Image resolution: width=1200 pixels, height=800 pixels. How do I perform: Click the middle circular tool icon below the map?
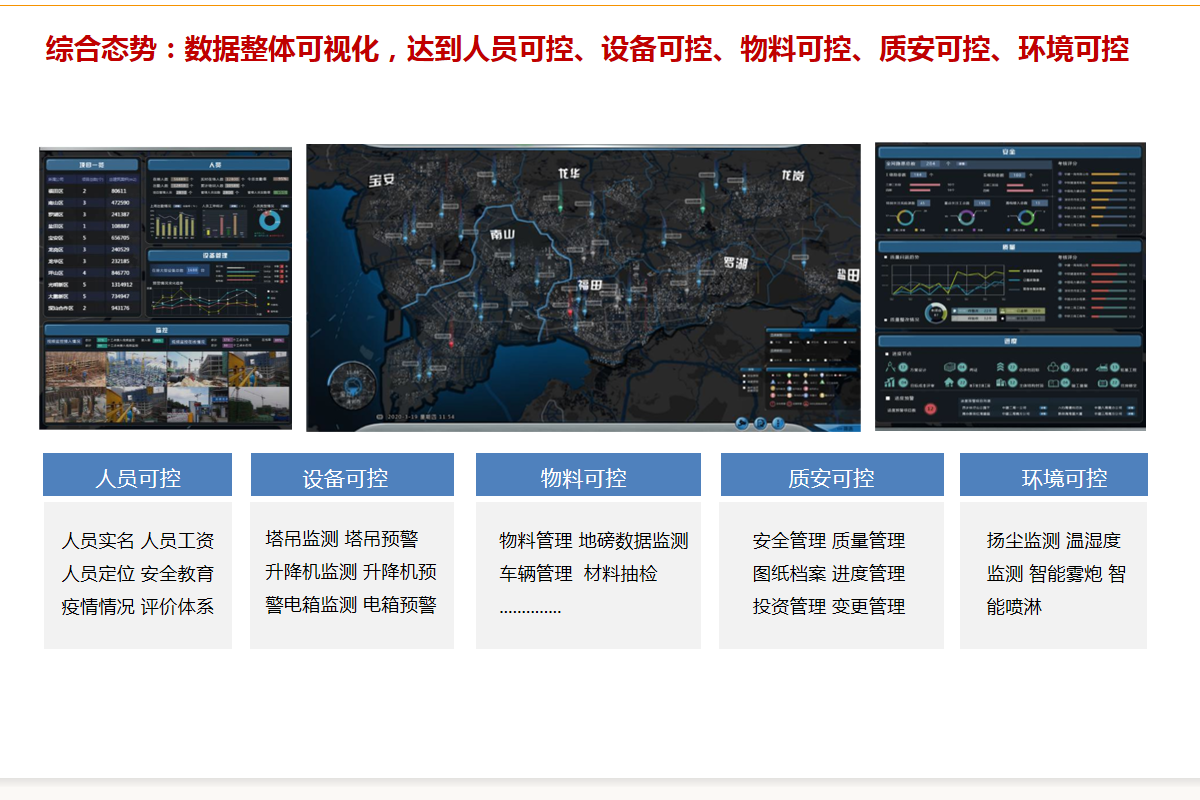[760, 424]
